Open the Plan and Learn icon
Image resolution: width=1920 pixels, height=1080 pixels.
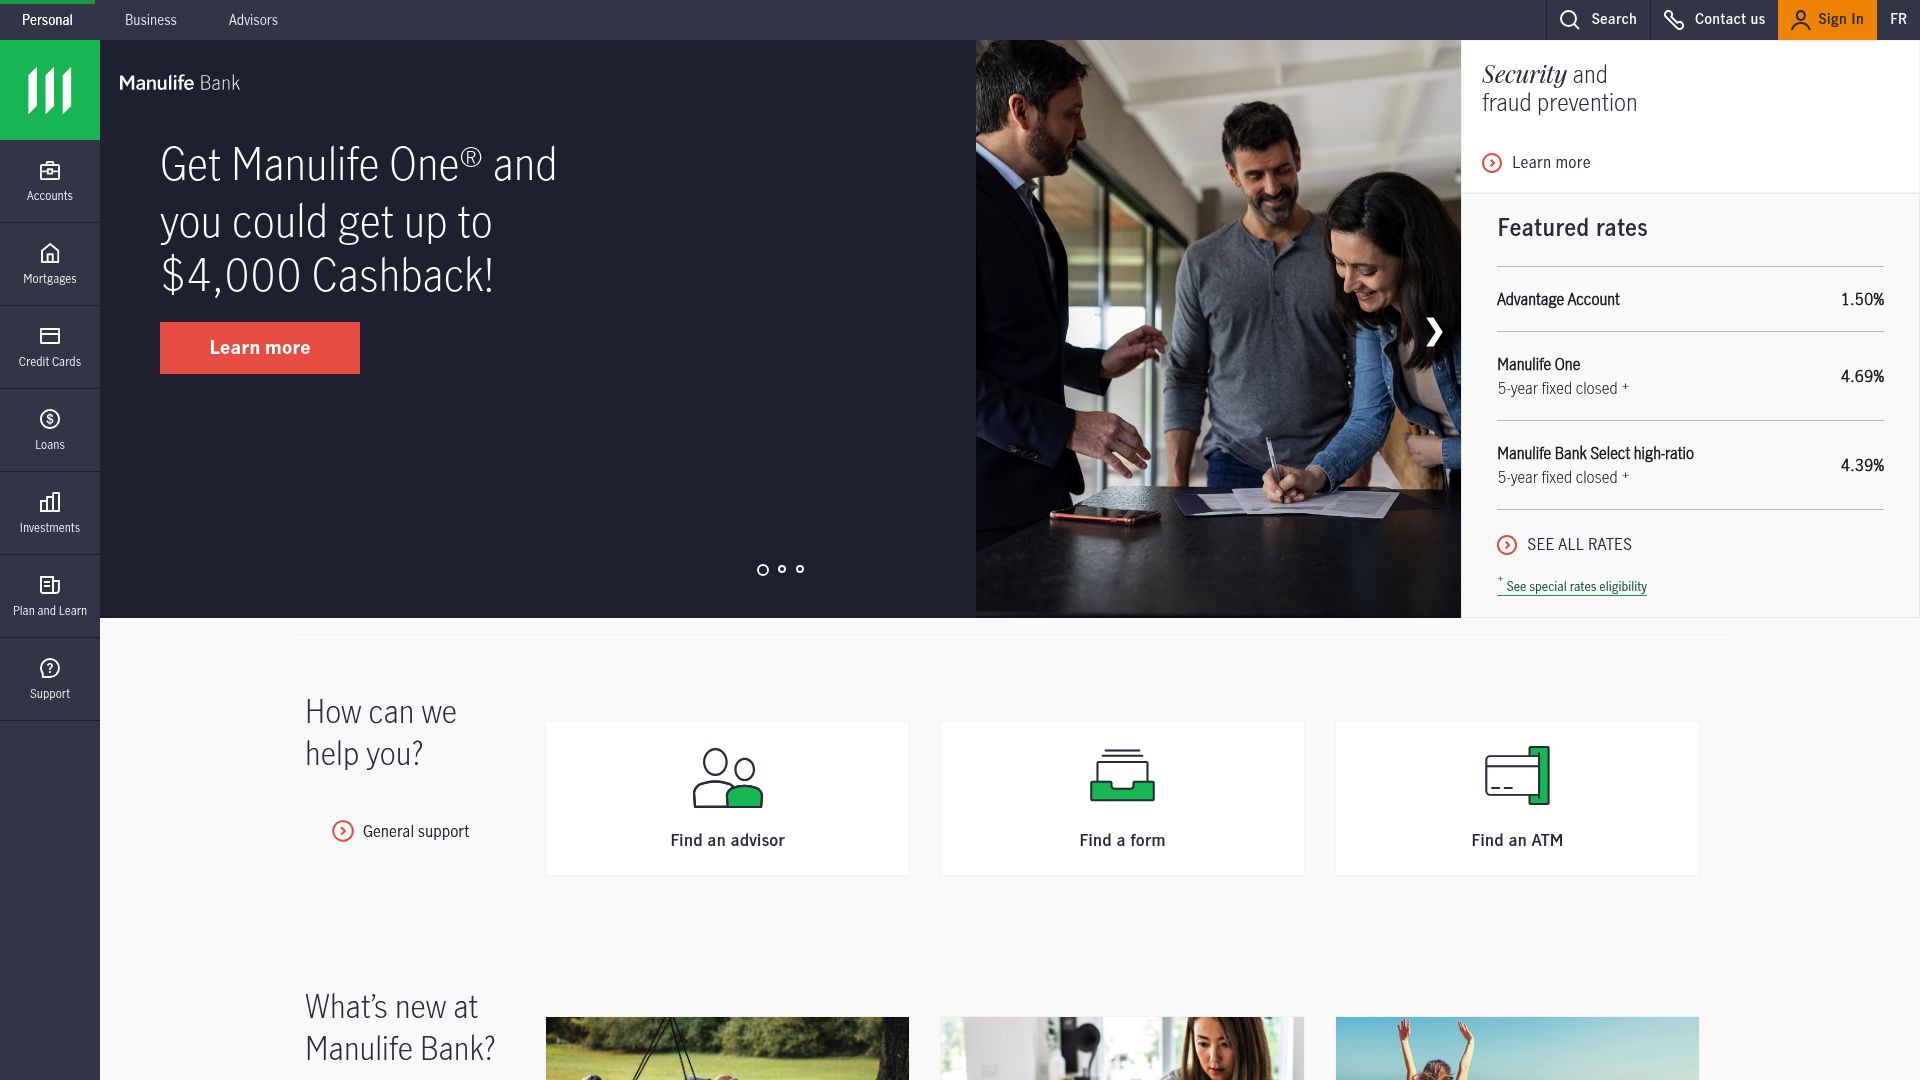50,585
